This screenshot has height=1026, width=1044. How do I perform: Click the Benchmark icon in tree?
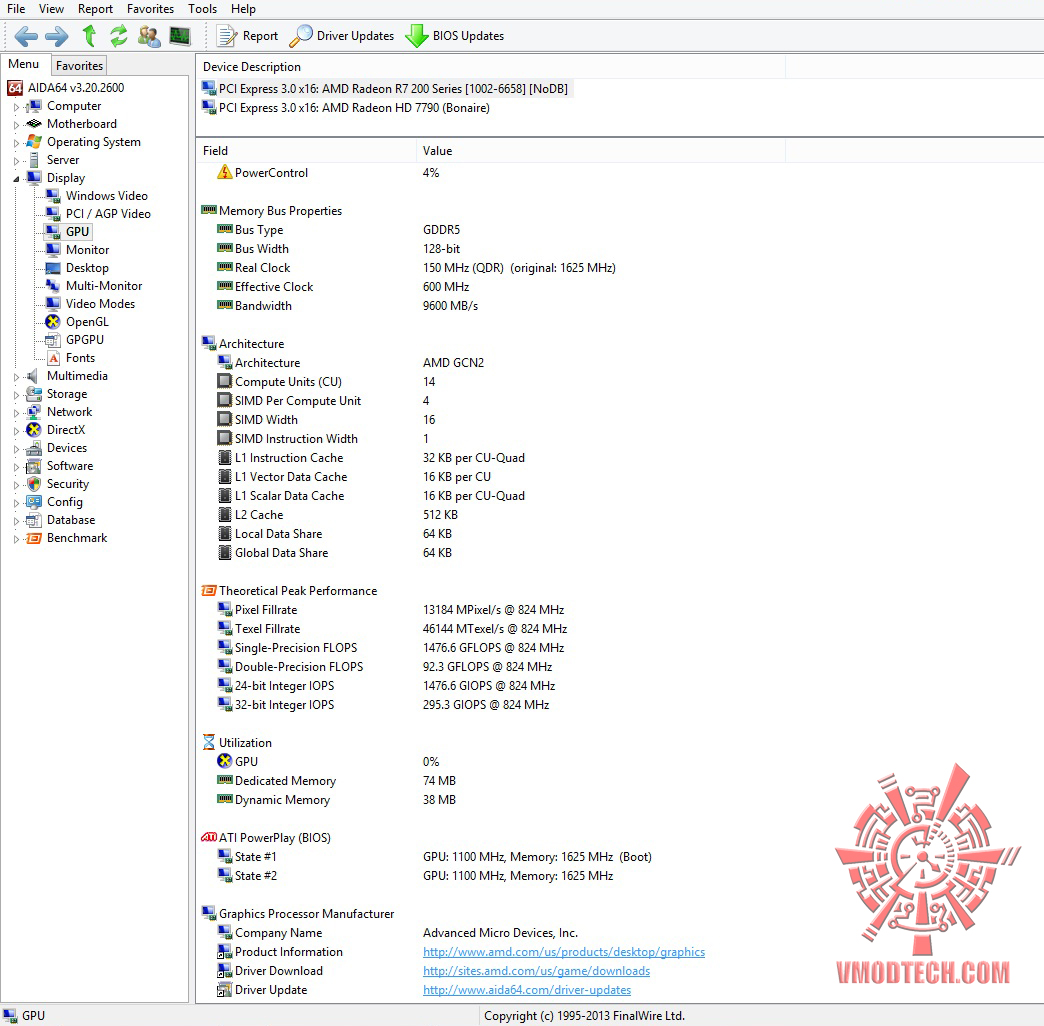pyautogui.click(x=34, y=538)
